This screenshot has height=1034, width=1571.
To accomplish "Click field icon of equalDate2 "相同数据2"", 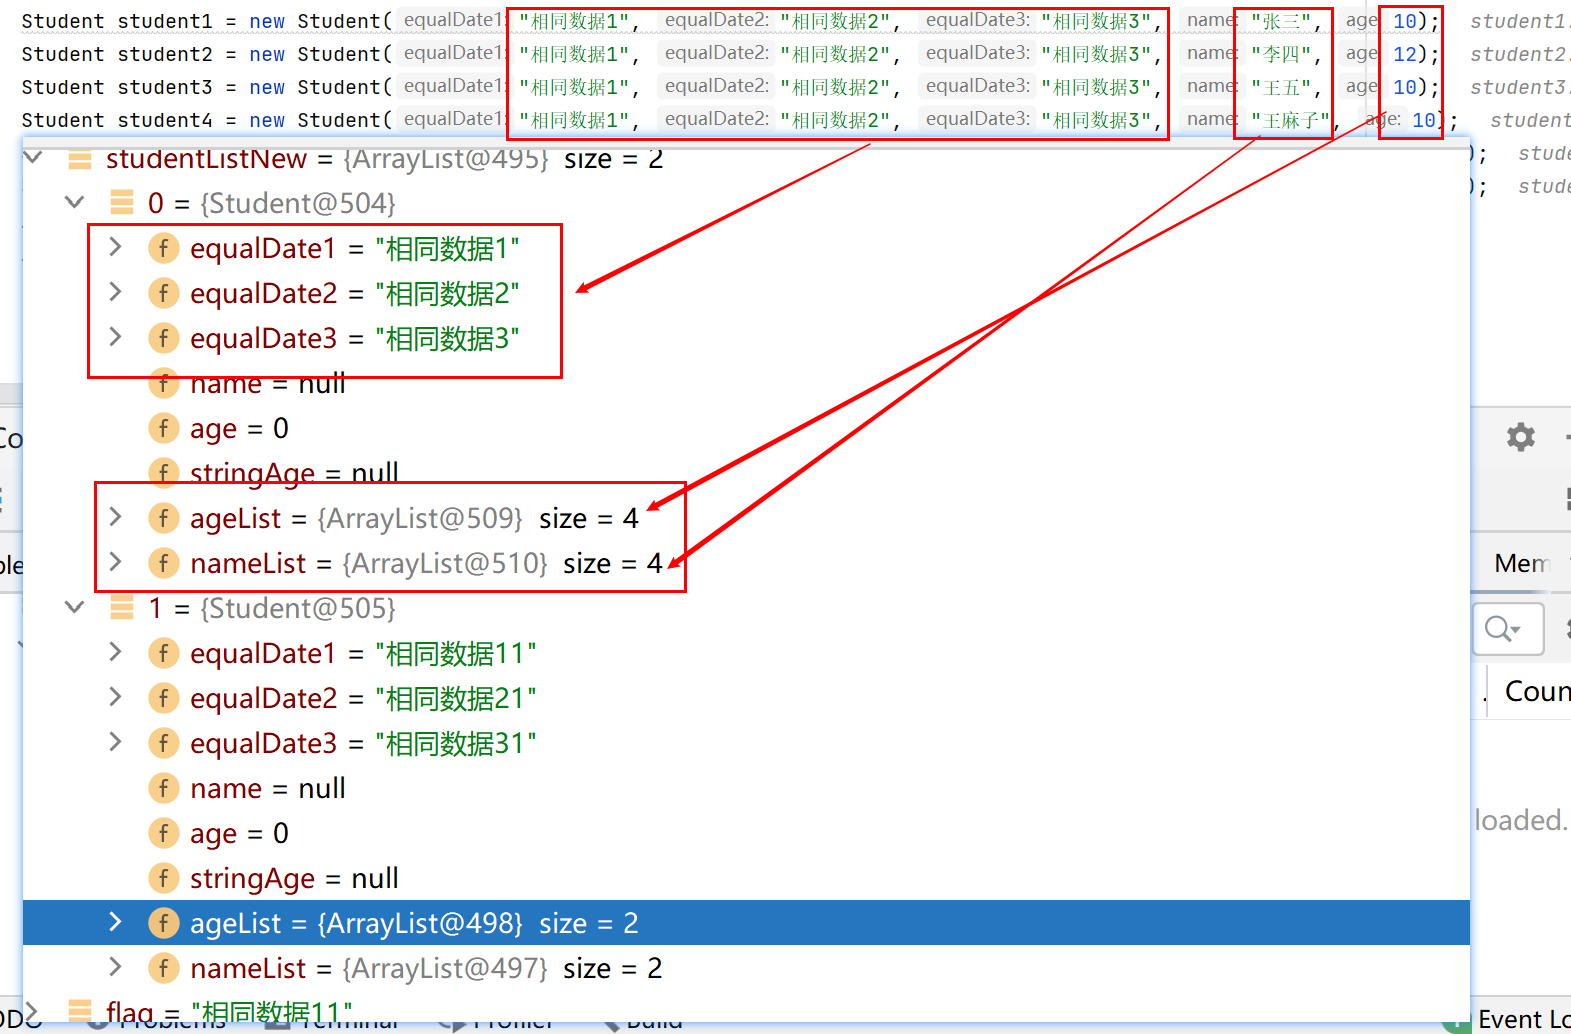I will click(x=163, y=293).
